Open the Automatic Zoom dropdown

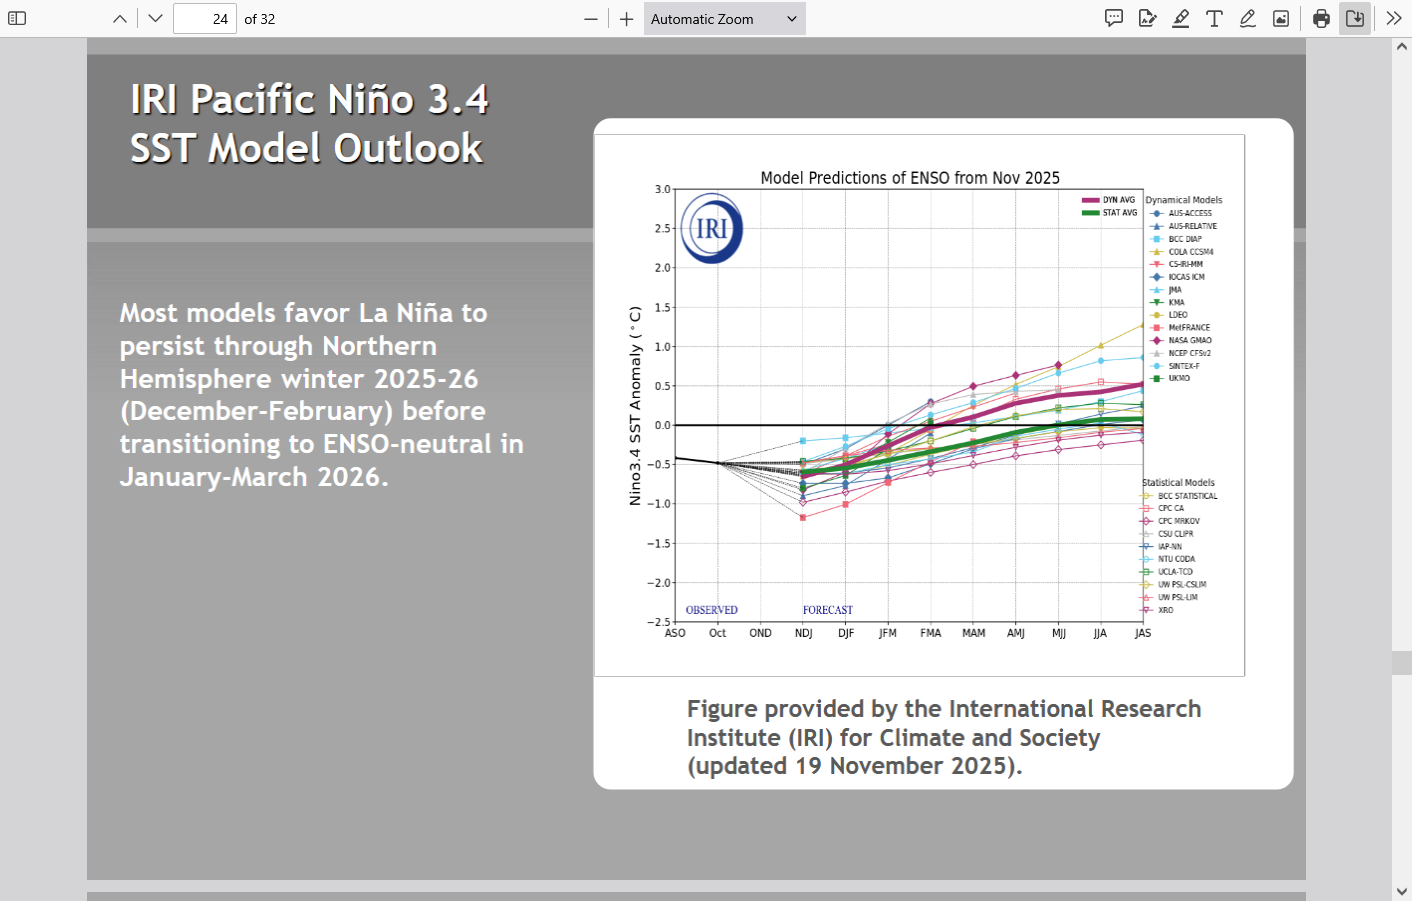[x=724, y=18]
